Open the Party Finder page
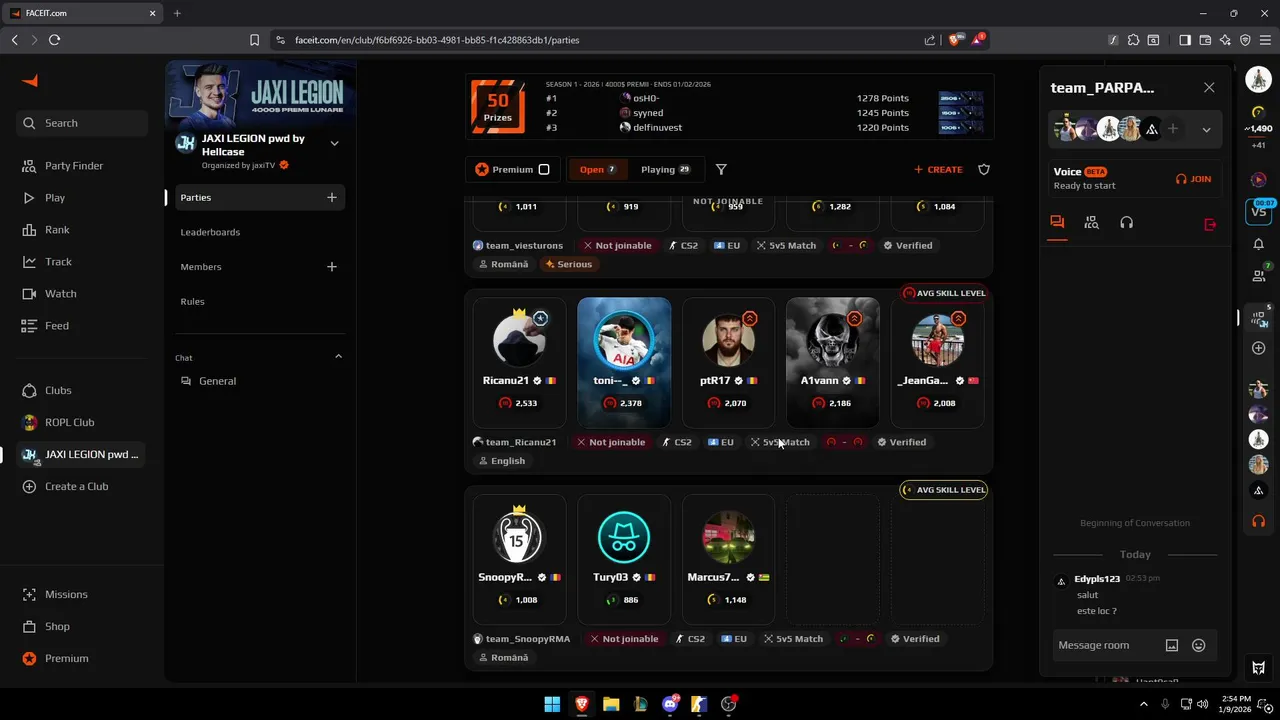This screenshot has height=720, width=1280. [64, 166]
